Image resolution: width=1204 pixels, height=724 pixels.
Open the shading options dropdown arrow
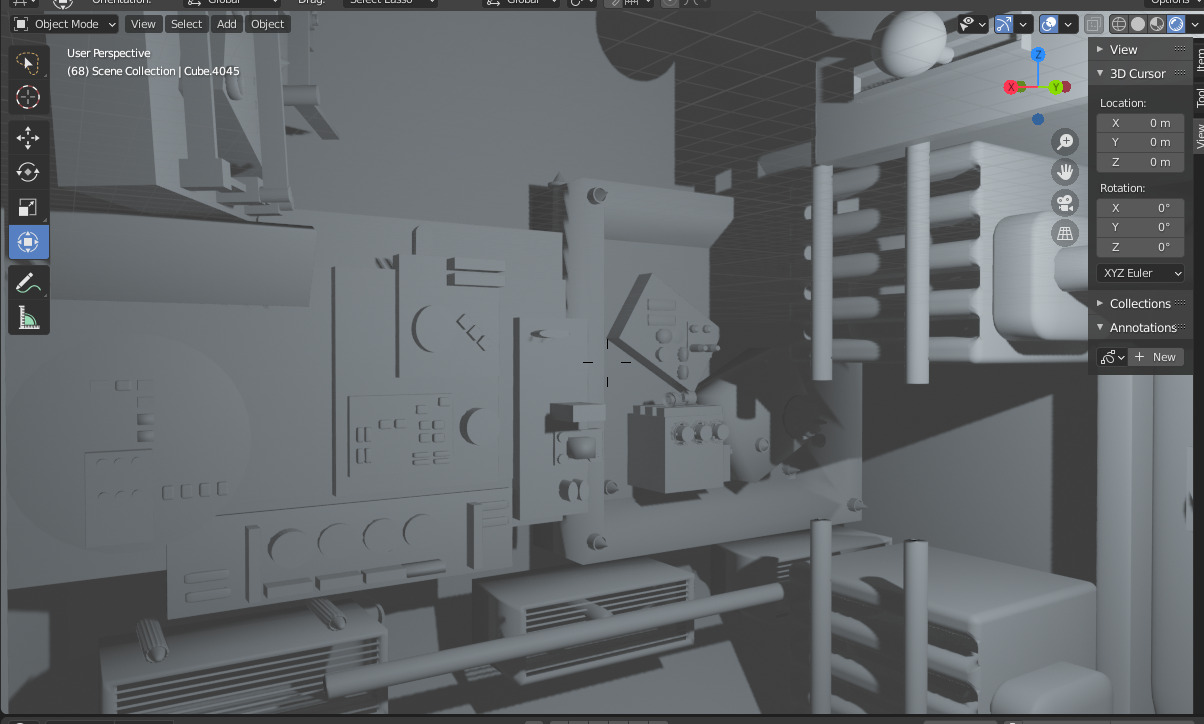tap(1194, 24)
